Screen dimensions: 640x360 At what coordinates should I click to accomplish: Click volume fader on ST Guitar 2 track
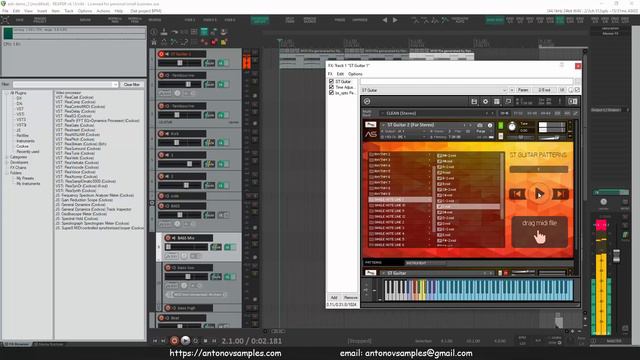180,63
